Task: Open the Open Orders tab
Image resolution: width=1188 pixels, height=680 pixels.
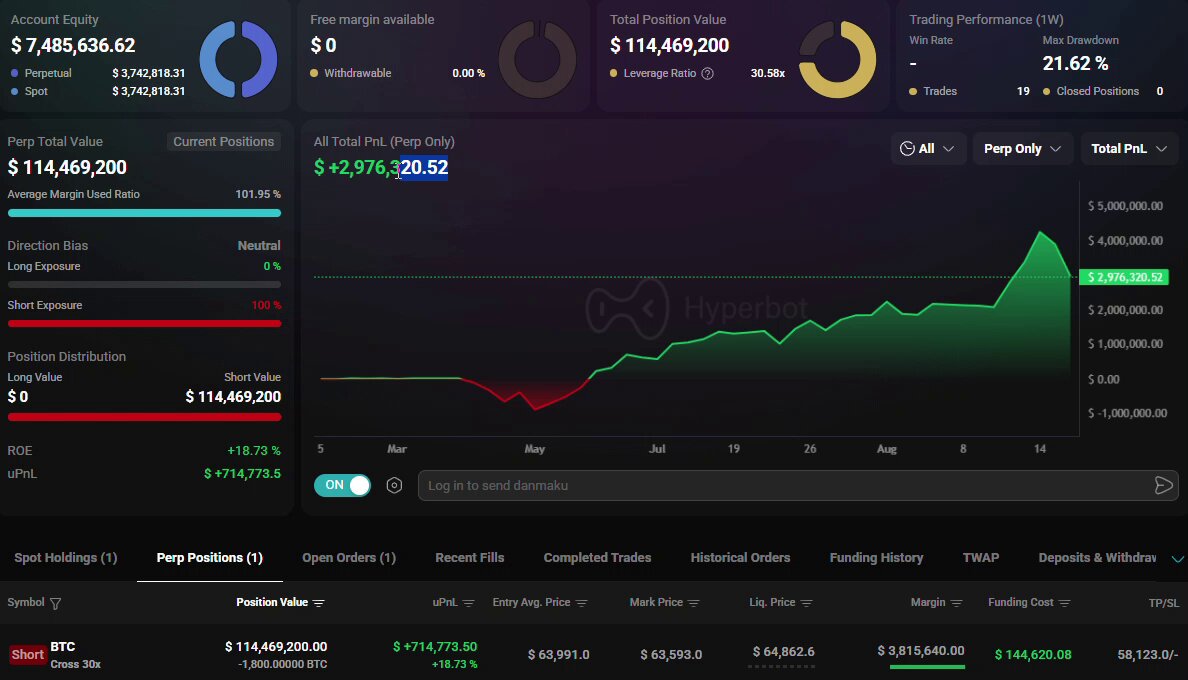Action: pyautogui.click(x=349, y=558)
